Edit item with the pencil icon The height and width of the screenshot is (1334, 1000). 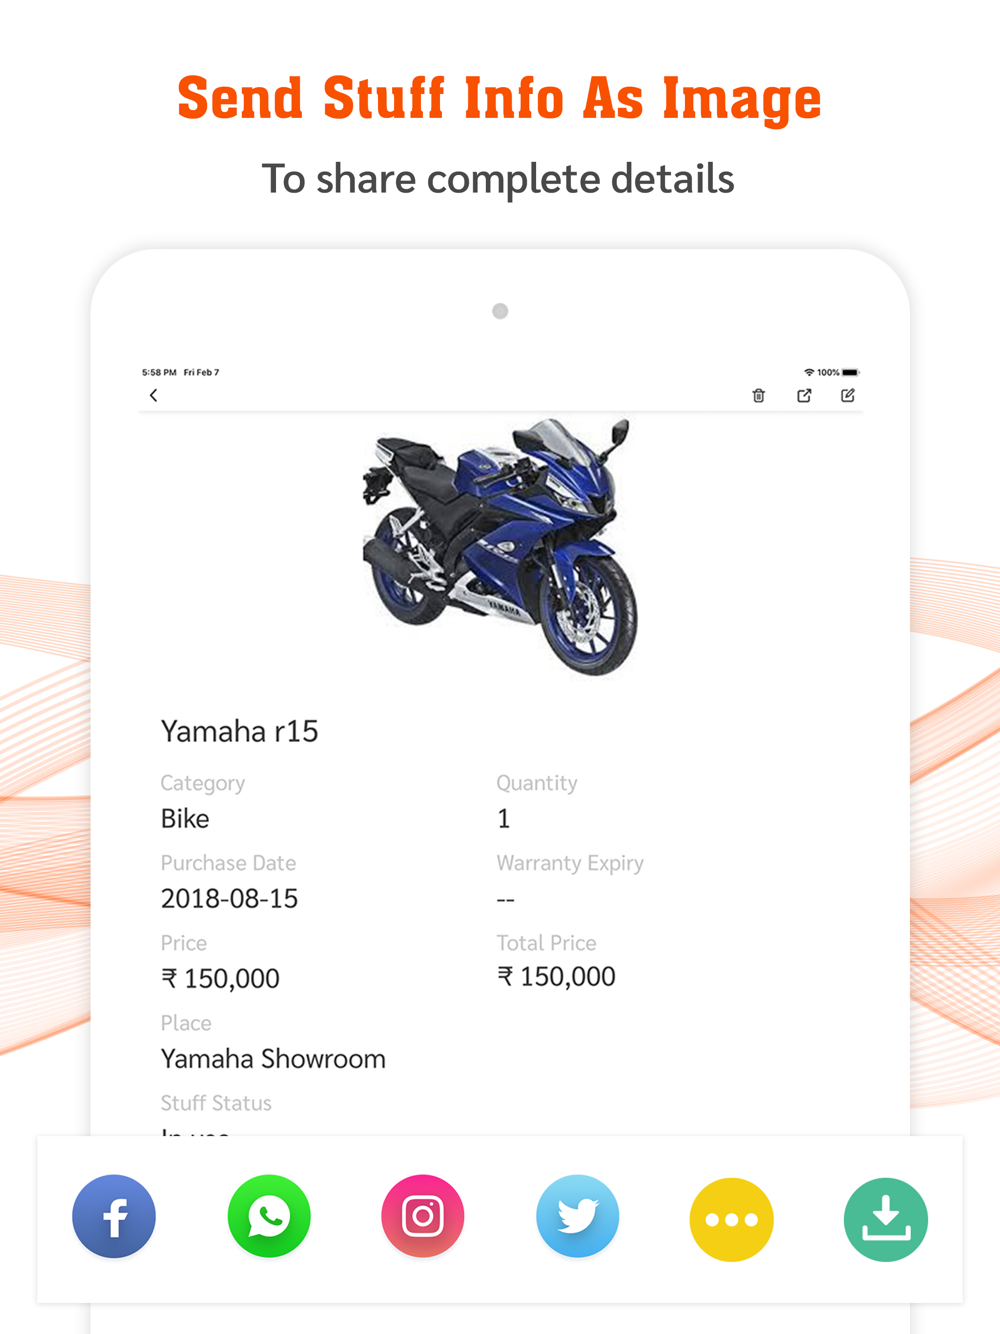click(848, 396)
